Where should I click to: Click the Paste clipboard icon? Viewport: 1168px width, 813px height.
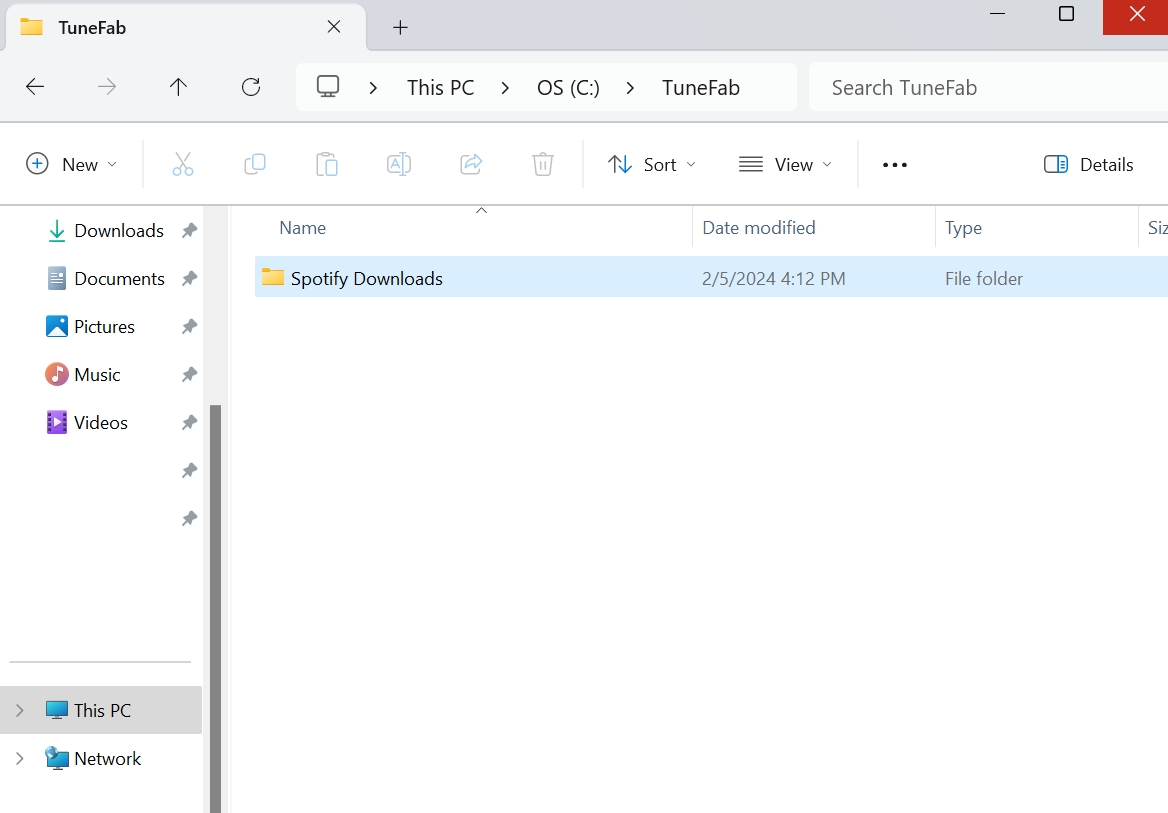pyautogui.click(x=327, y=164)
